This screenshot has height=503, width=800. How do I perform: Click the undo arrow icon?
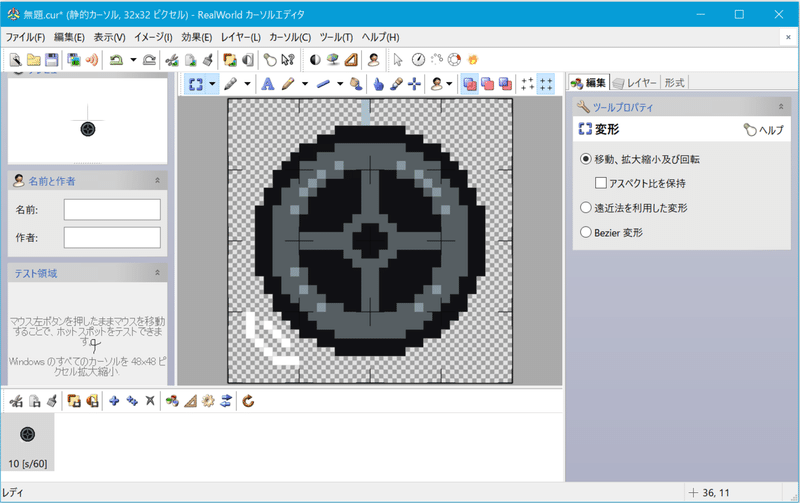tap(116, 60)
